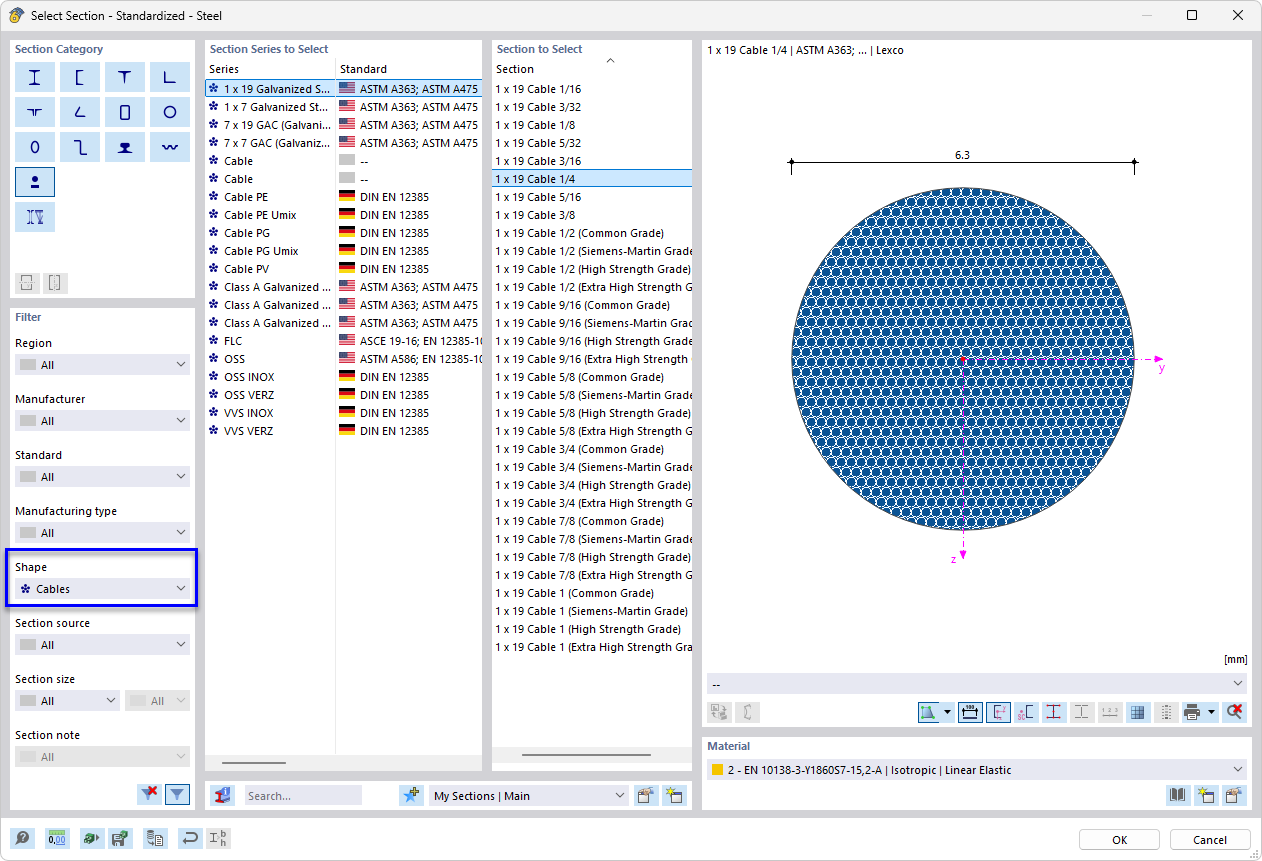Click the Cancel button
This screenshot has height=861, width=1262.
click(1209, 840)
